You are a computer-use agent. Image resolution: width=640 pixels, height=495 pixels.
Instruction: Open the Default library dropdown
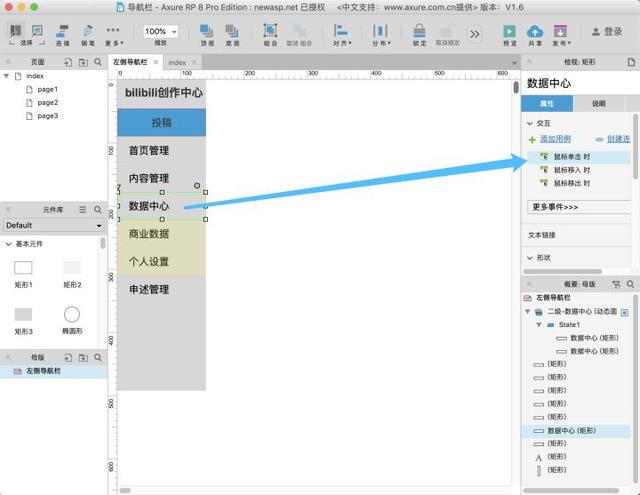(53, 225)
